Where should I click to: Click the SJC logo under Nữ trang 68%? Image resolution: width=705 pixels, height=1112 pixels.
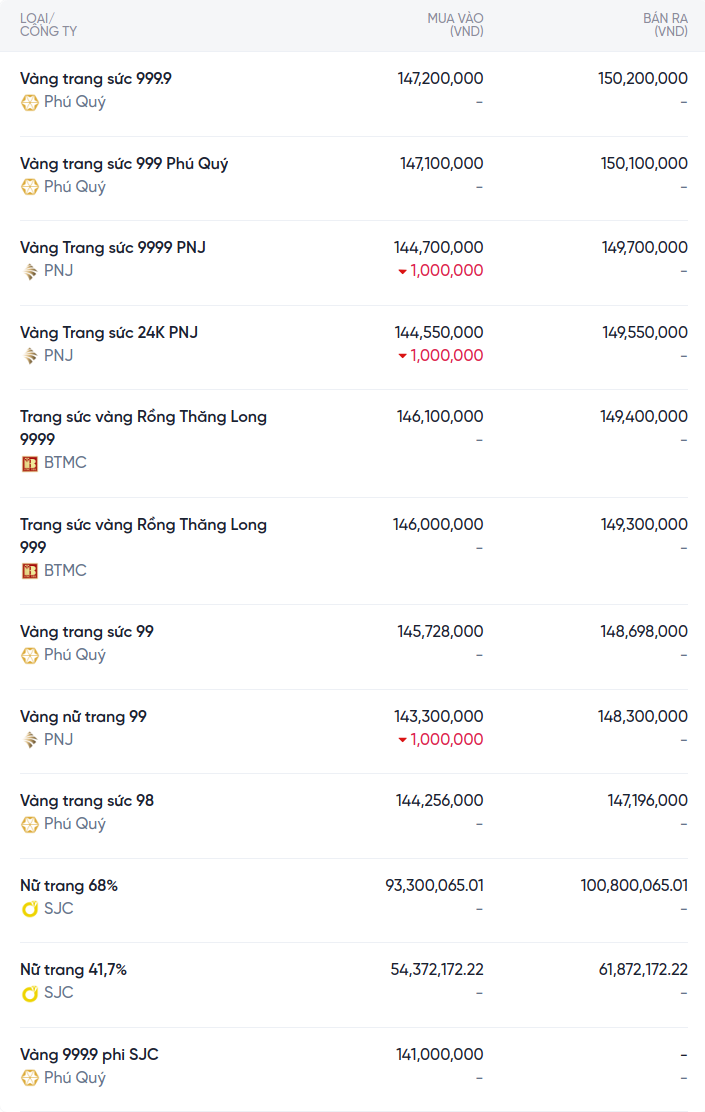[30, 909]
